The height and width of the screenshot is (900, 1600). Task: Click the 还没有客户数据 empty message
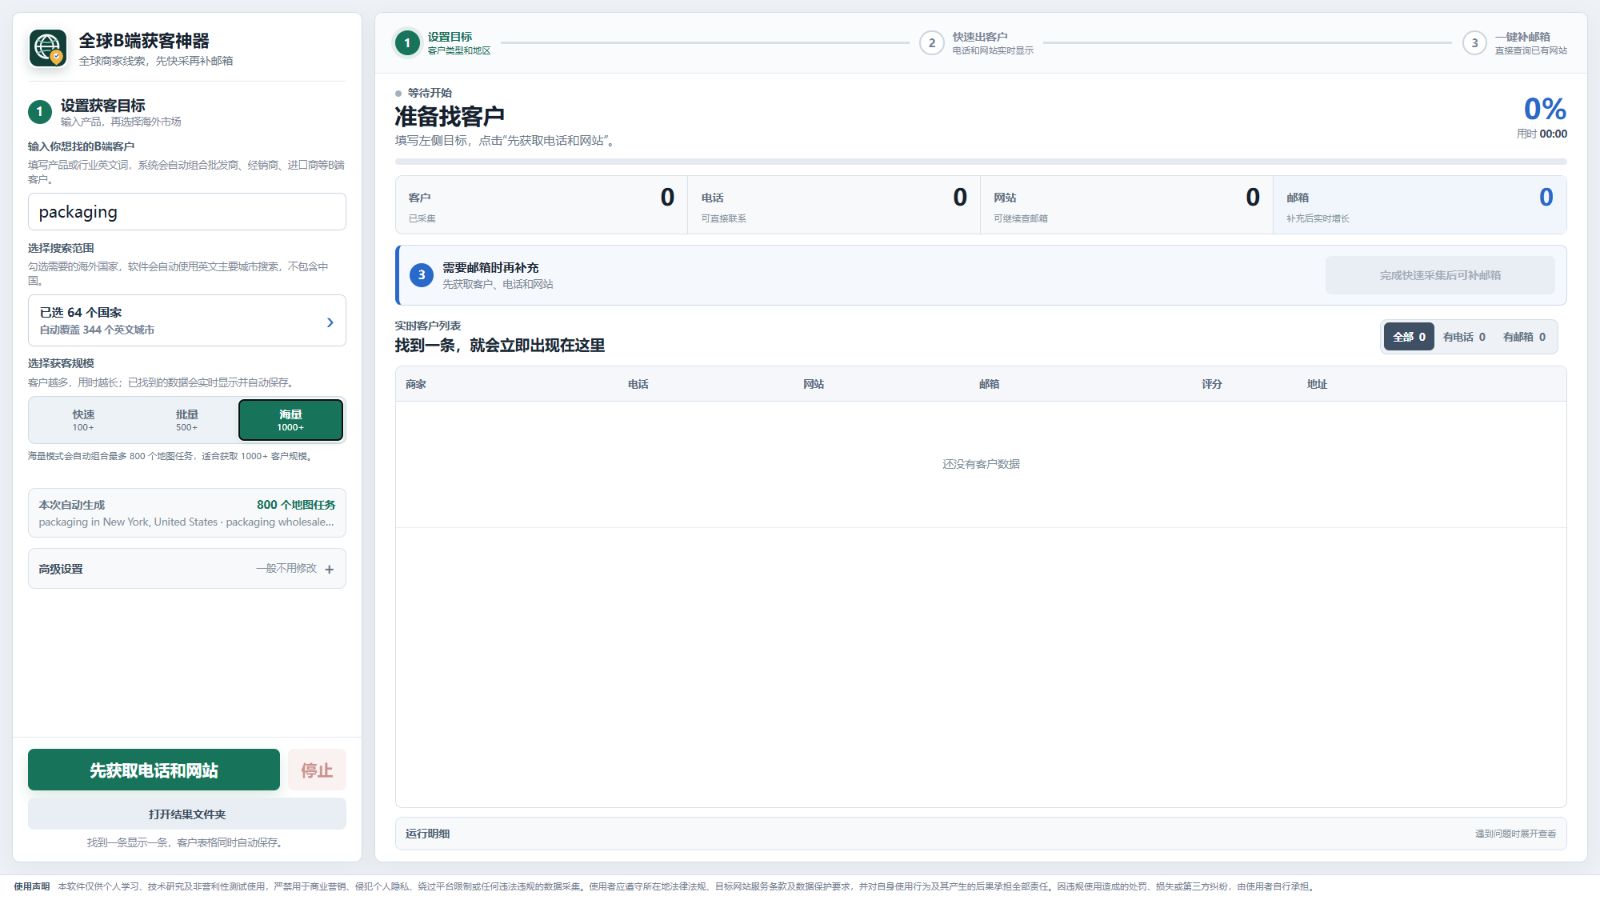(981, 464)
